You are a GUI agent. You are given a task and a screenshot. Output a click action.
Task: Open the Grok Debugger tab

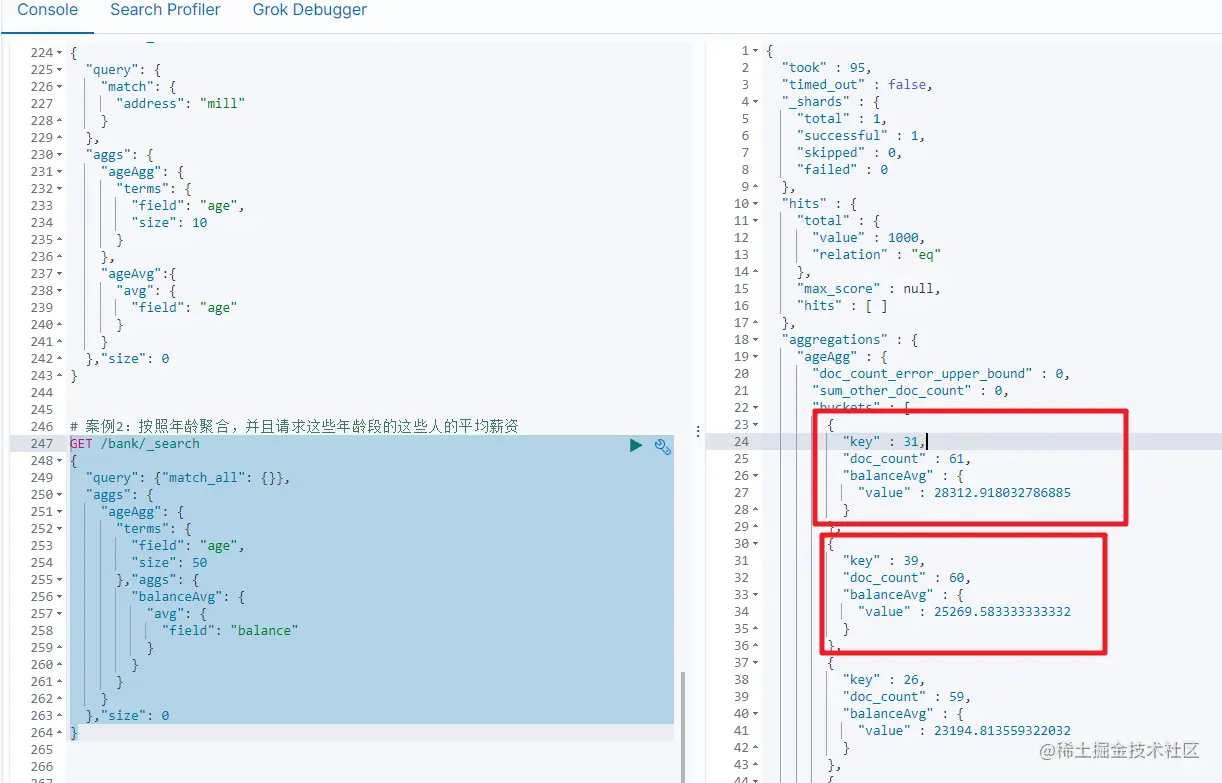(x=309, y=10)
